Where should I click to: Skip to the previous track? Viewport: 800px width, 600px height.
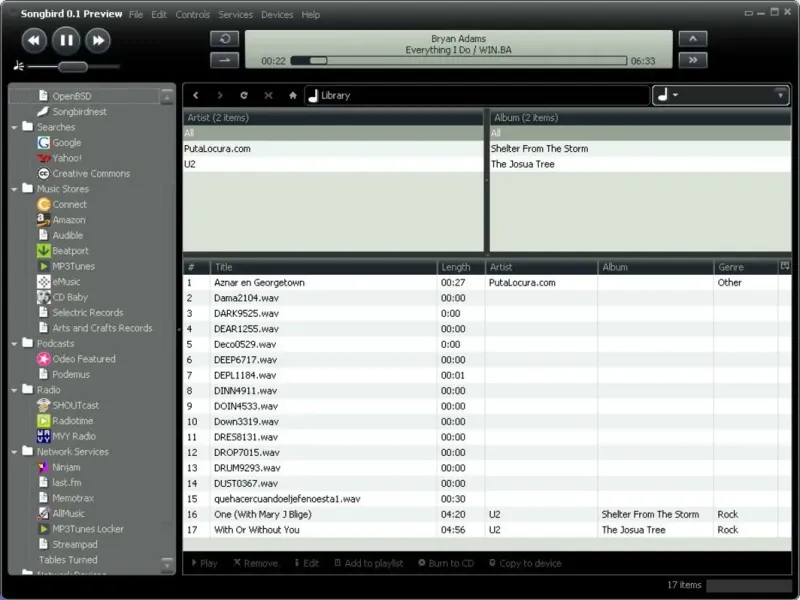34,41
